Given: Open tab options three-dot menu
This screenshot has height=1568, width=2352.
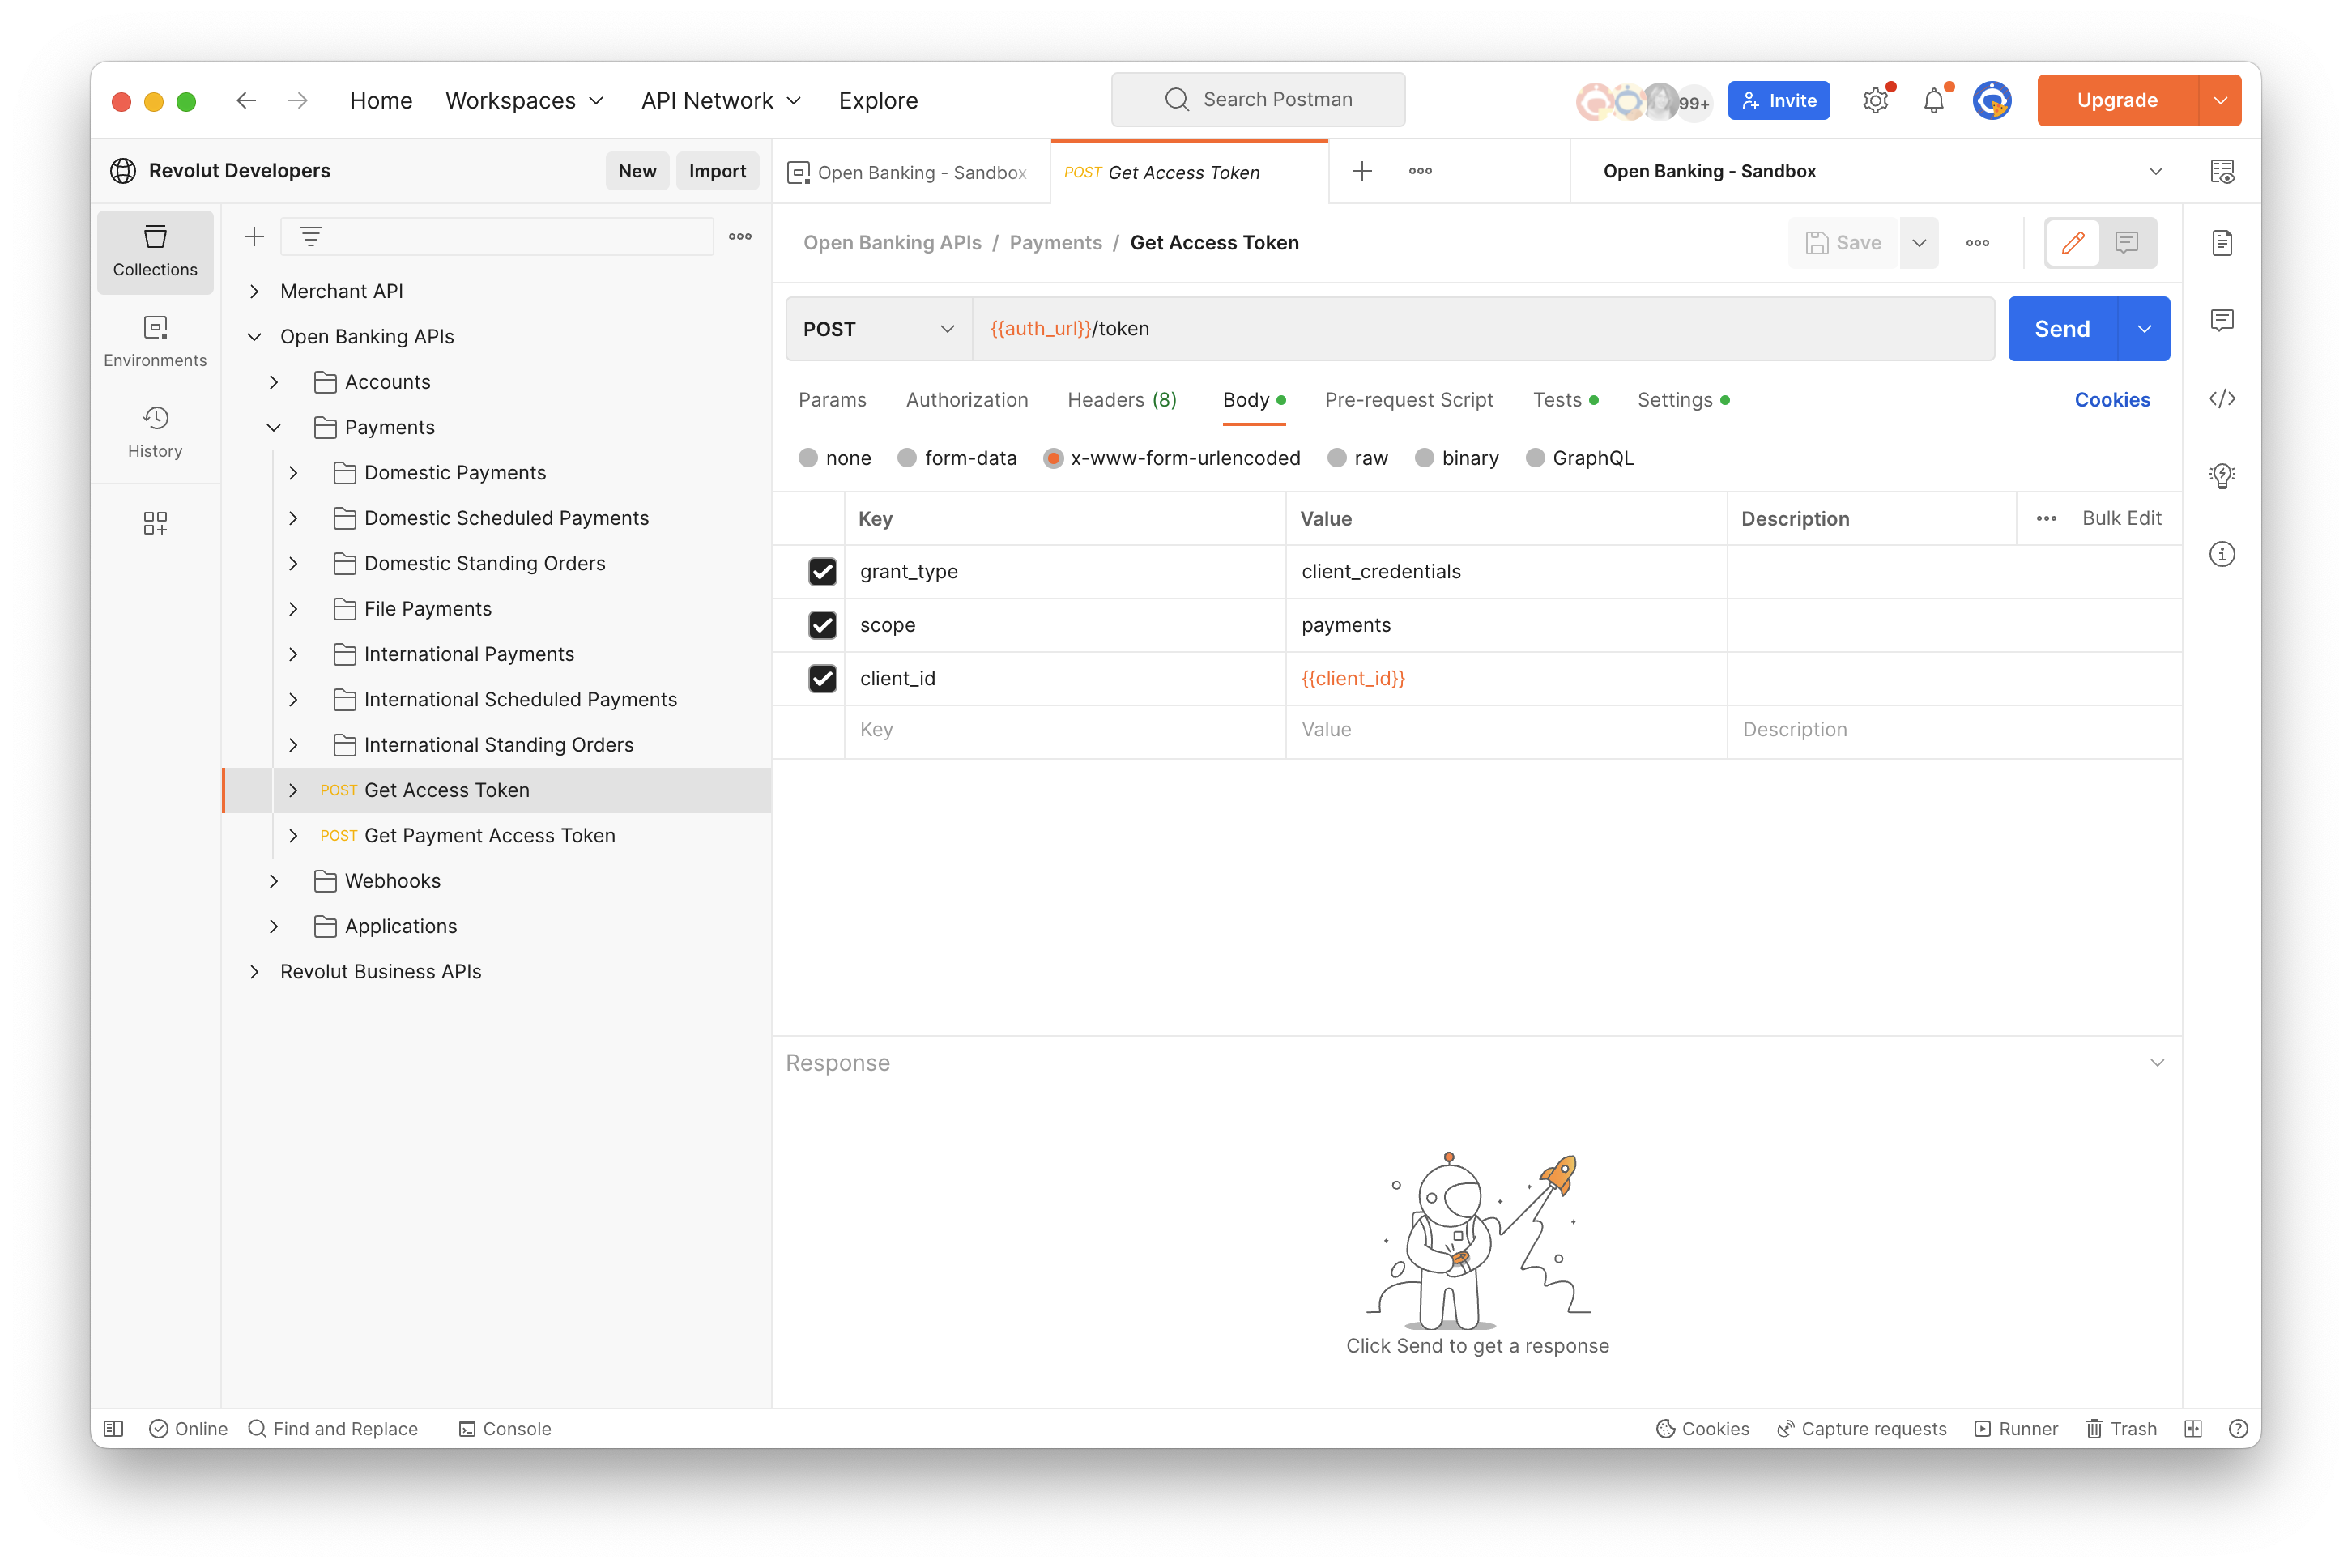Looking at the screenshot, I should 1420,171.
